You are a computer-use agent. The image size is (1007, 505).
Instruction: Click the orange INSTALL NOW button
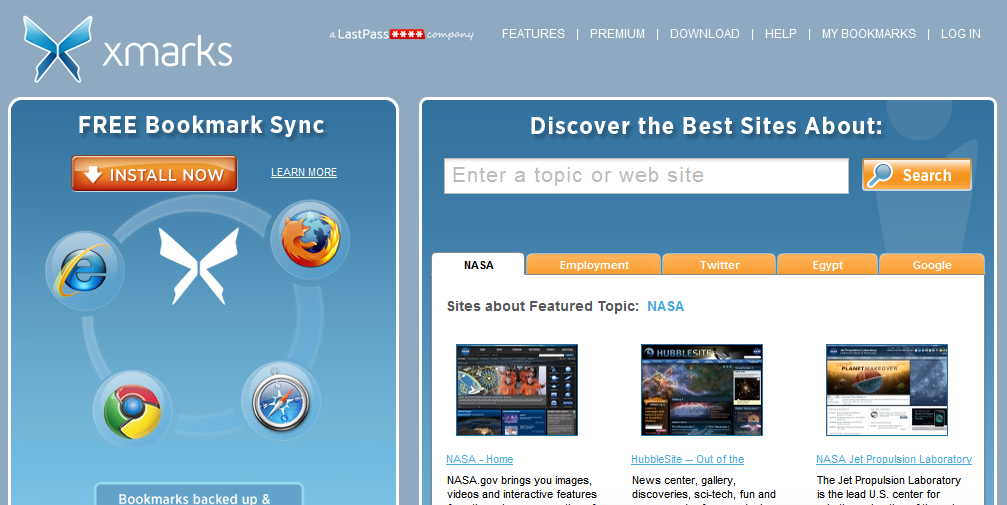pos(154,173)
